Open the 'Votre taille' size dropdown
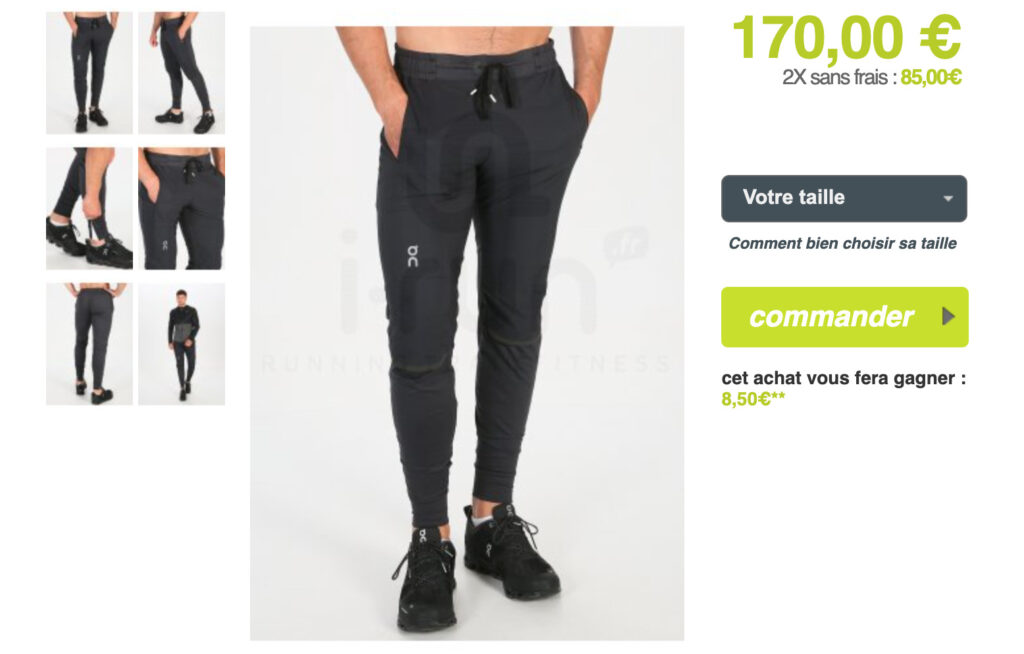The image size is (1024, 654). coord(844,199)
